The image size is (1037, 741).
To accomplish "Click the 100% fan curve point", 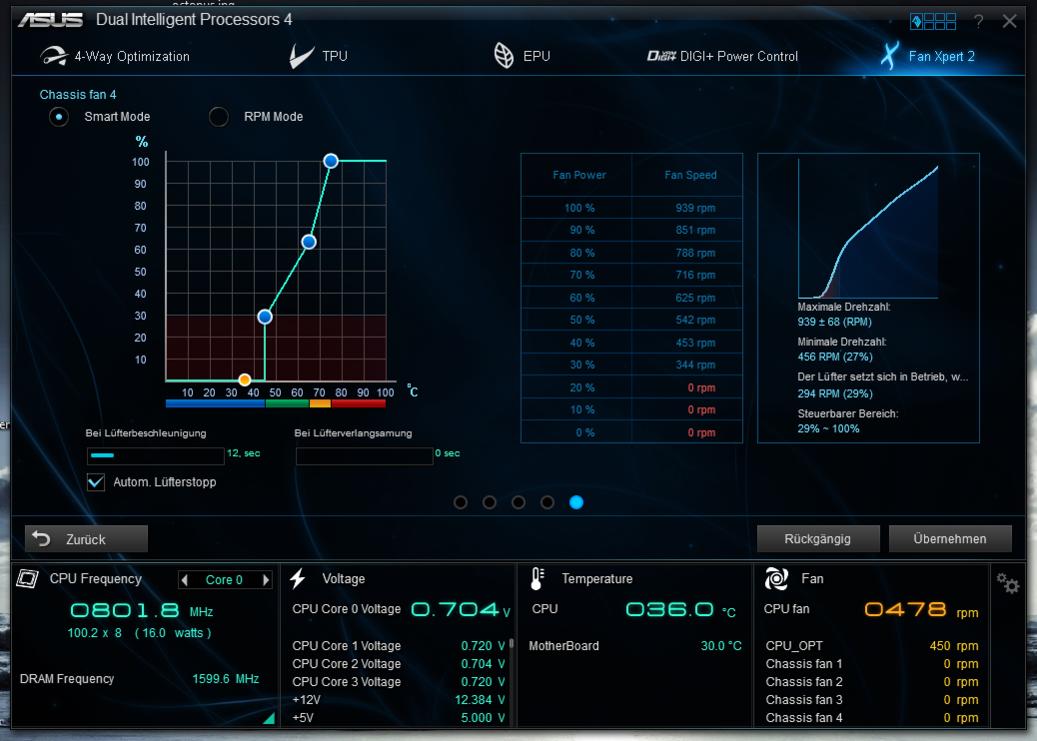I will [x=331, y=161].
